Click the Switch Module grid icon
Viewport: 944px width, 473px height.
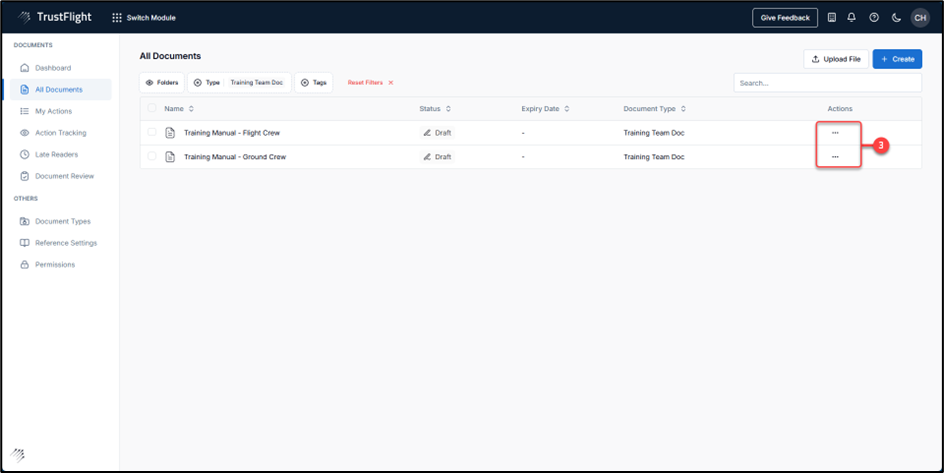point(117,18)
